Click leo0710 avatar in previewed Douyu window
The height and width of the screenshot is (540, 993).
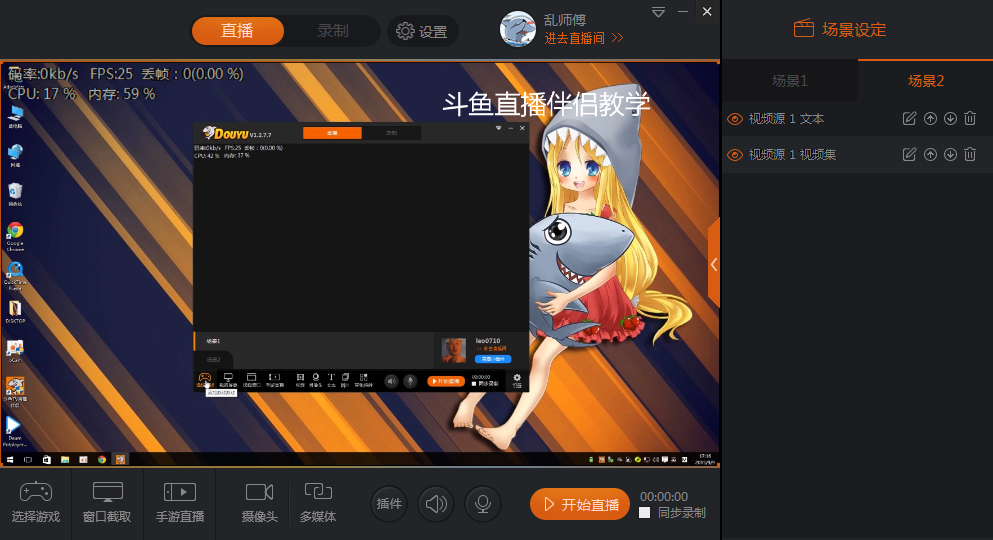(x=453, y=350)
